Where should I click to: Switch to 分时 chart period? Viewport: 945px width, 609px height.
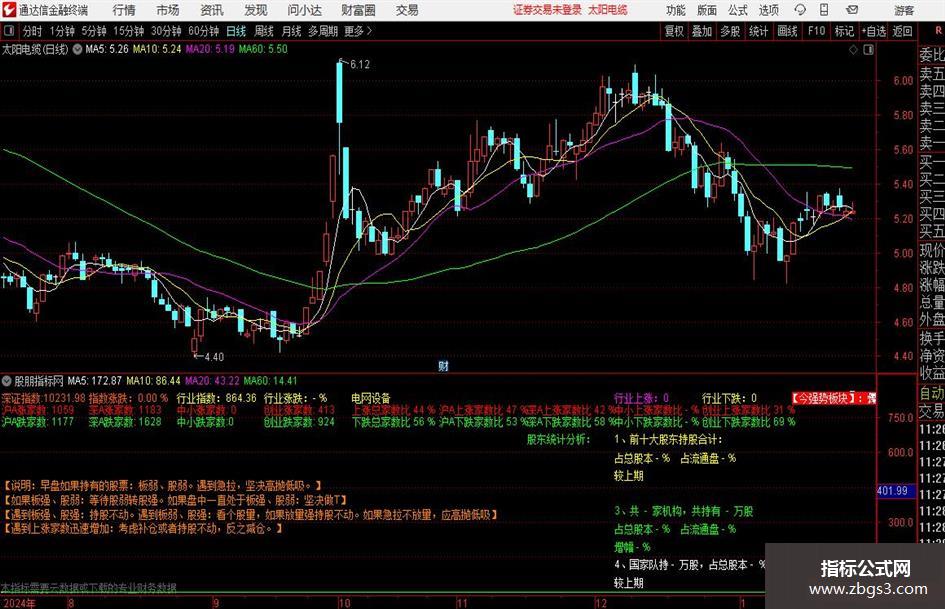(x=32, y=31)
